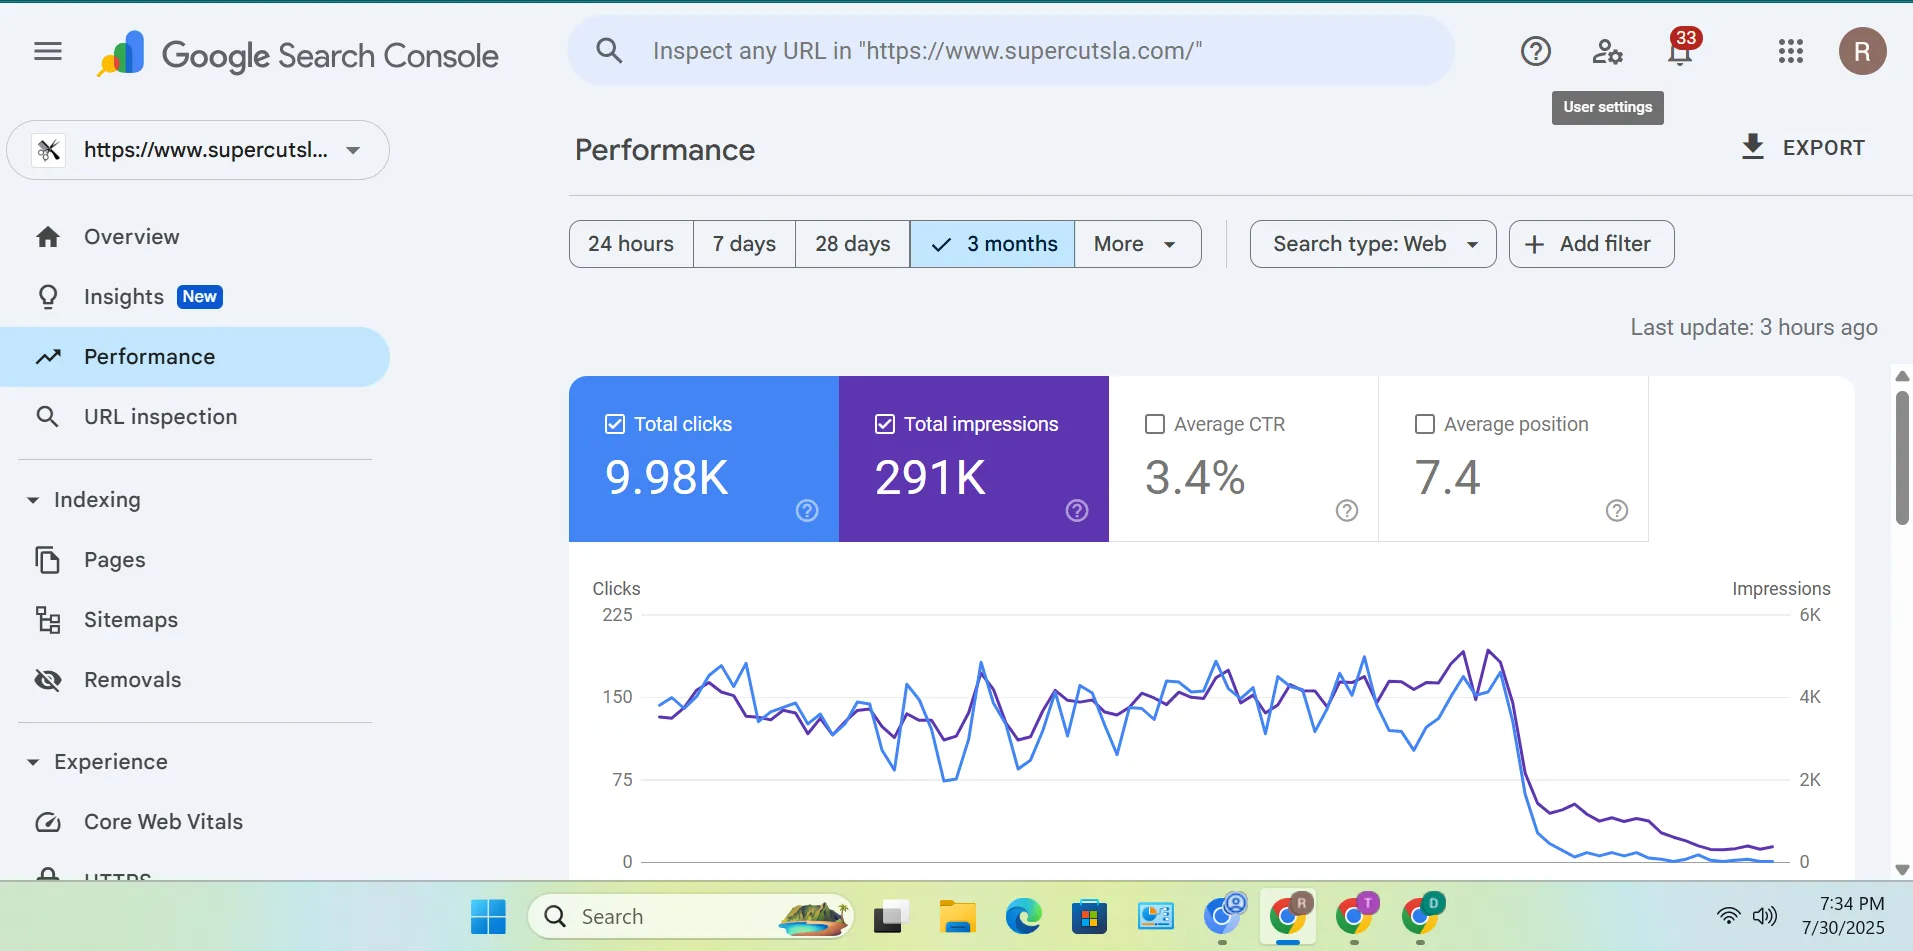The width and height of the screenshot is (1913, 951).
Task: Uncheck the Total clicks checkbox
Action: (x=615, y=424)
